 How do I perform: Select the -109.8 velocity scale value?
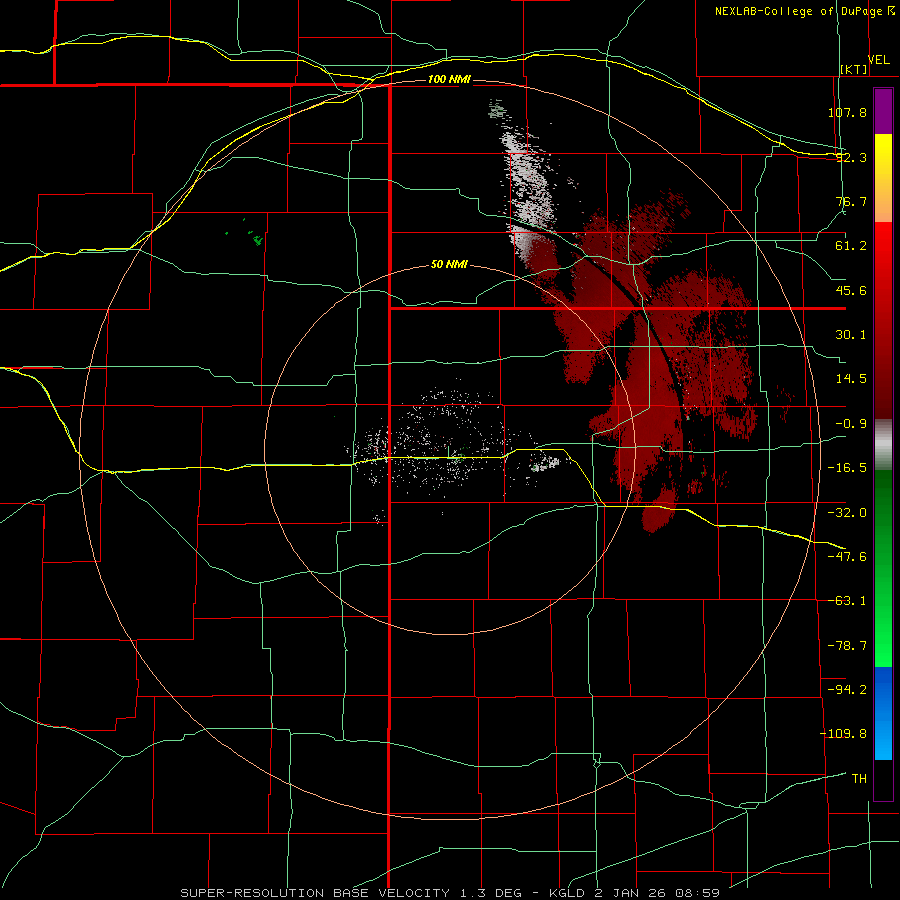coord(843,734)
